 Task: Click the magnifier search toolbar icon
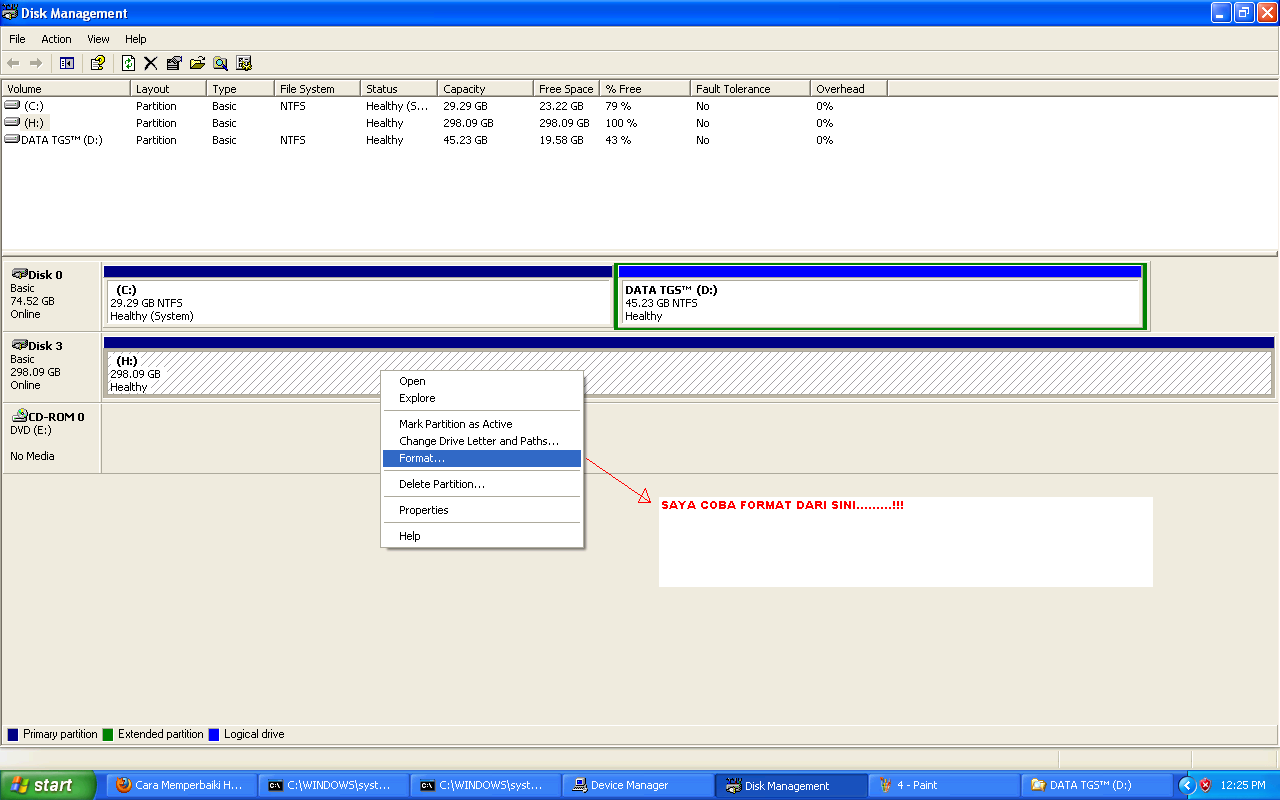pyautogui.click(x=219, y=62)
